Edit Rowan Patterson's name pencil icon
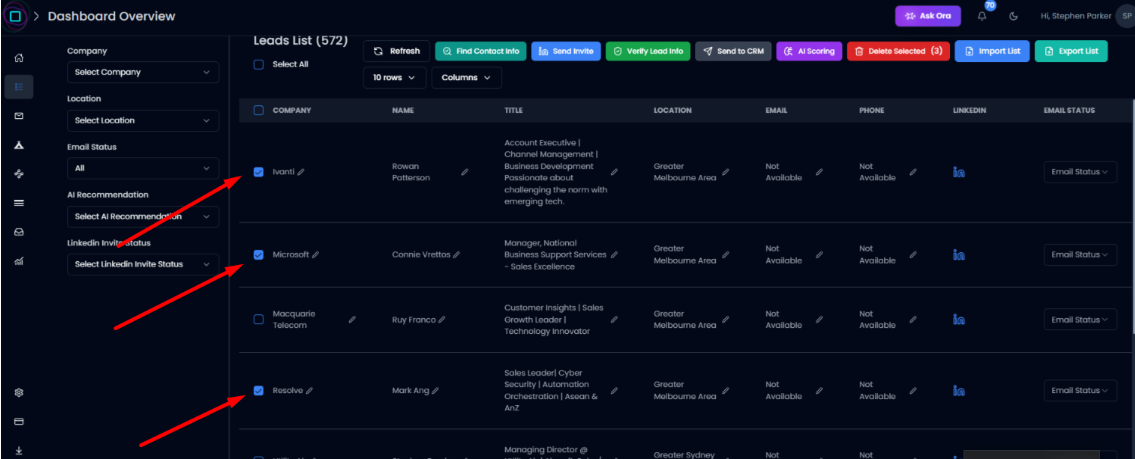The image size is (1135, 459). tap(465, 172)
